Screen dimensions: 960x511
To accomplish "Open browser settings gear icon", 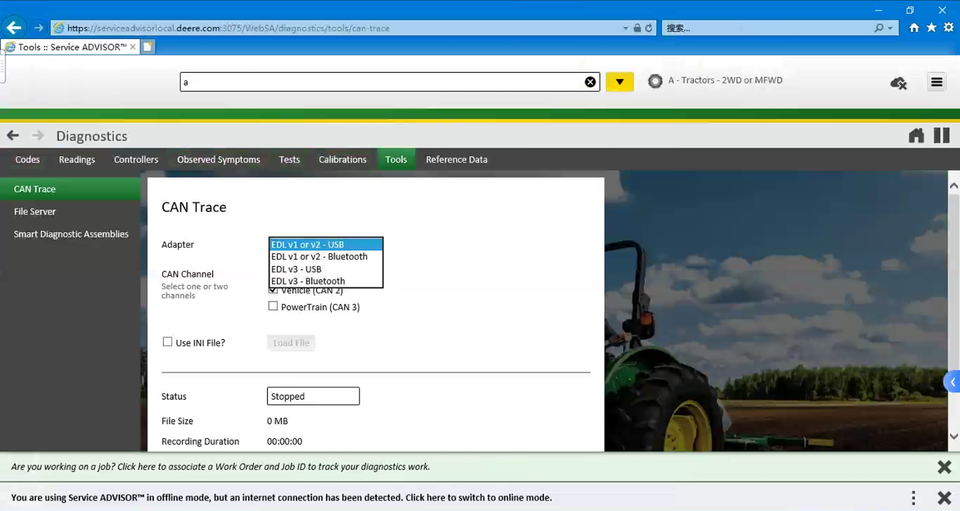I will point(948,28).
